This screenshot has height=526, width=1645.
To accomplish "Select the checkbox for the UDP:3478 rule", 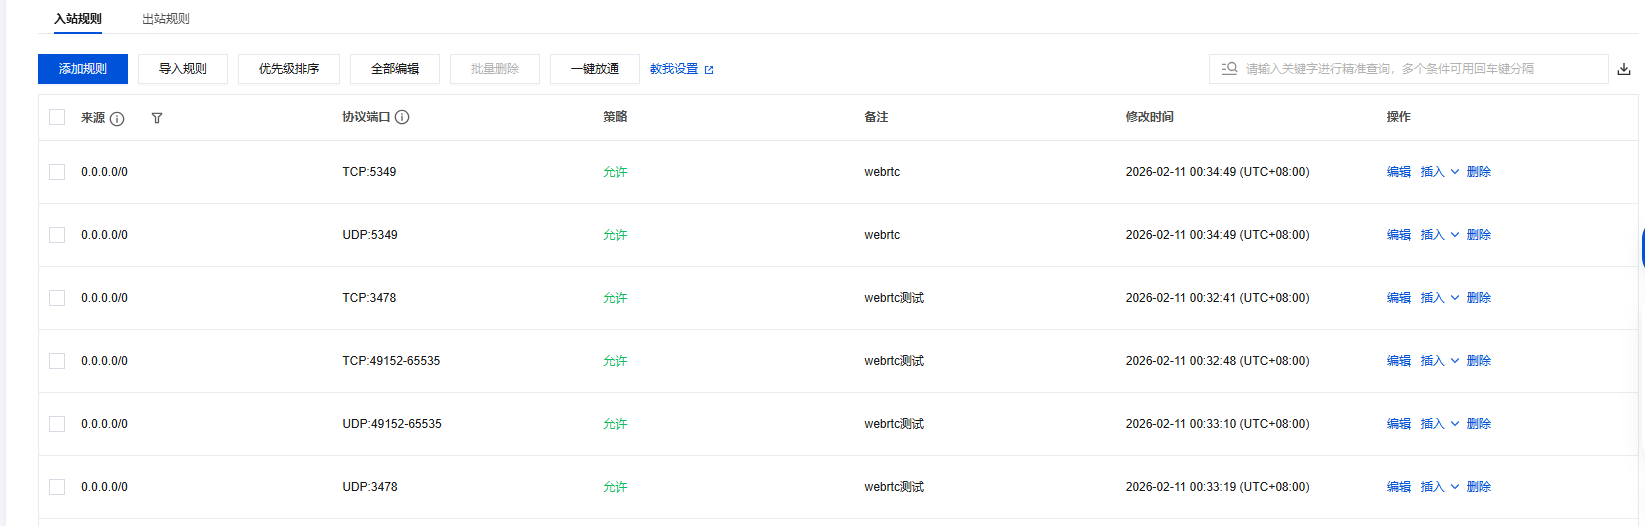I will click(57, 487).
